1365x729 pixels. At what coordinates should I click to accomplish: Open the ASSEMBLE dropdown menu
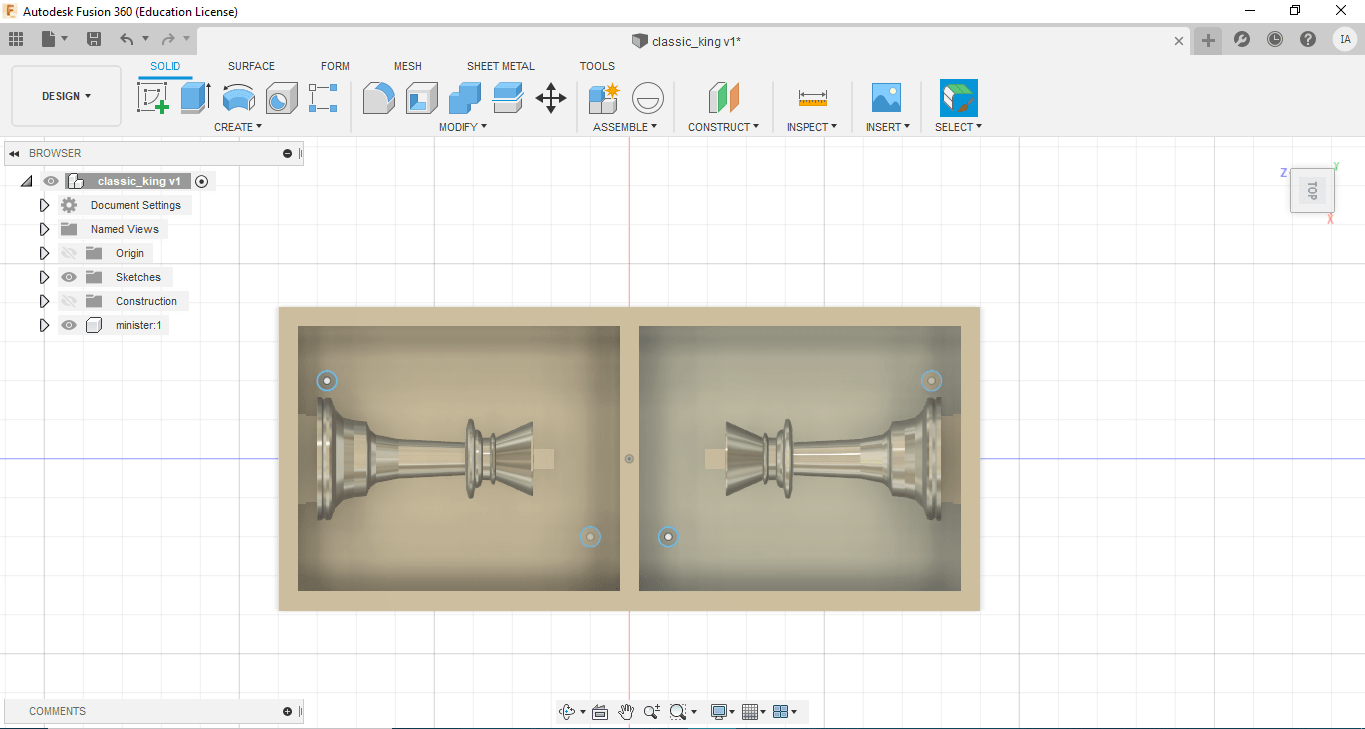tap(625, 127)
